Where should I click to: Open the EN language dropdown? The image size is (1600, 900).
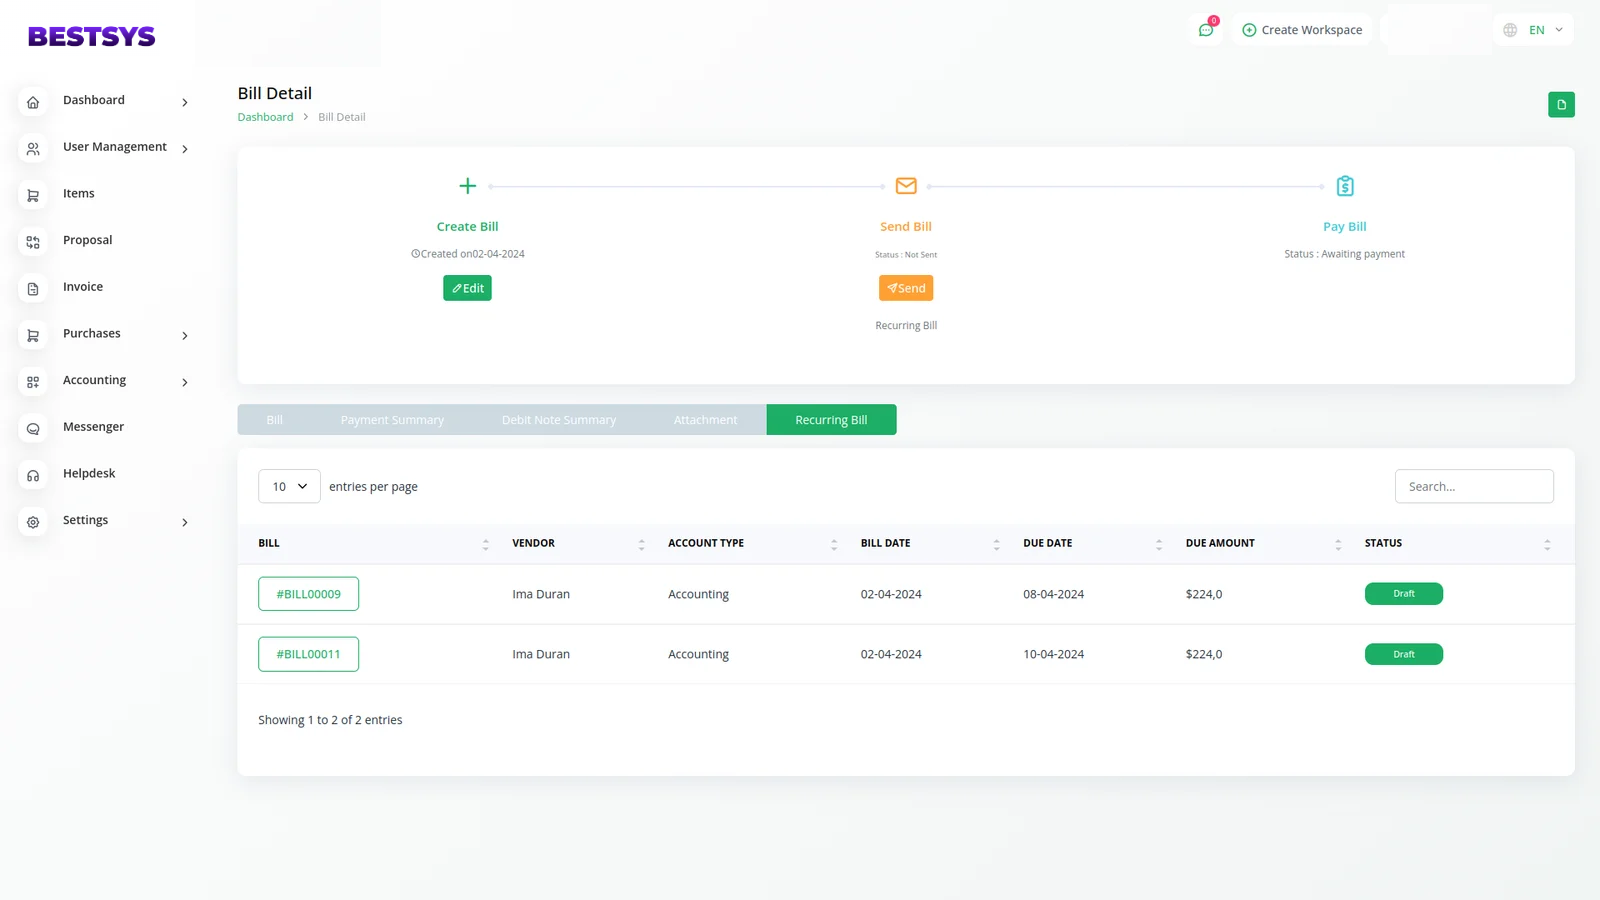1534,30
